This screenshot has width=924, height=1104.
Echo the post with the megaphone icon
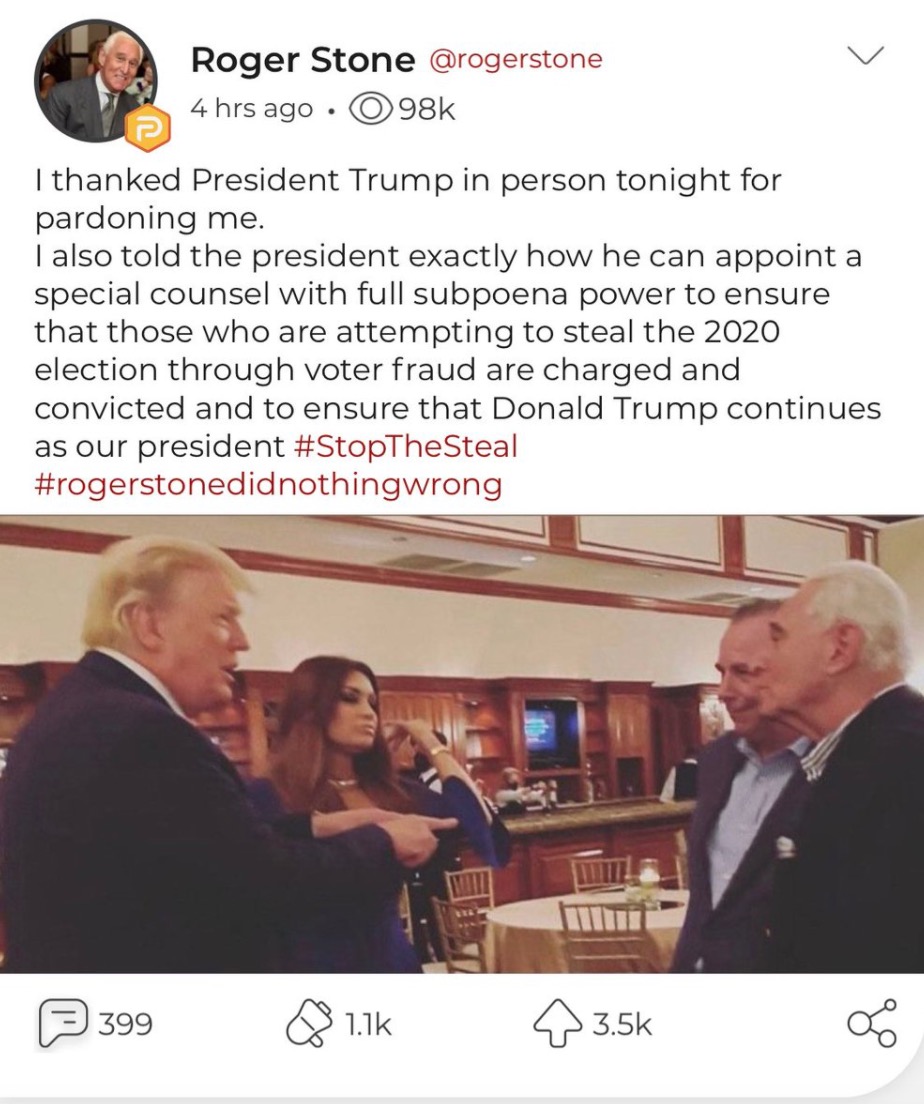tap(308, 1024)
